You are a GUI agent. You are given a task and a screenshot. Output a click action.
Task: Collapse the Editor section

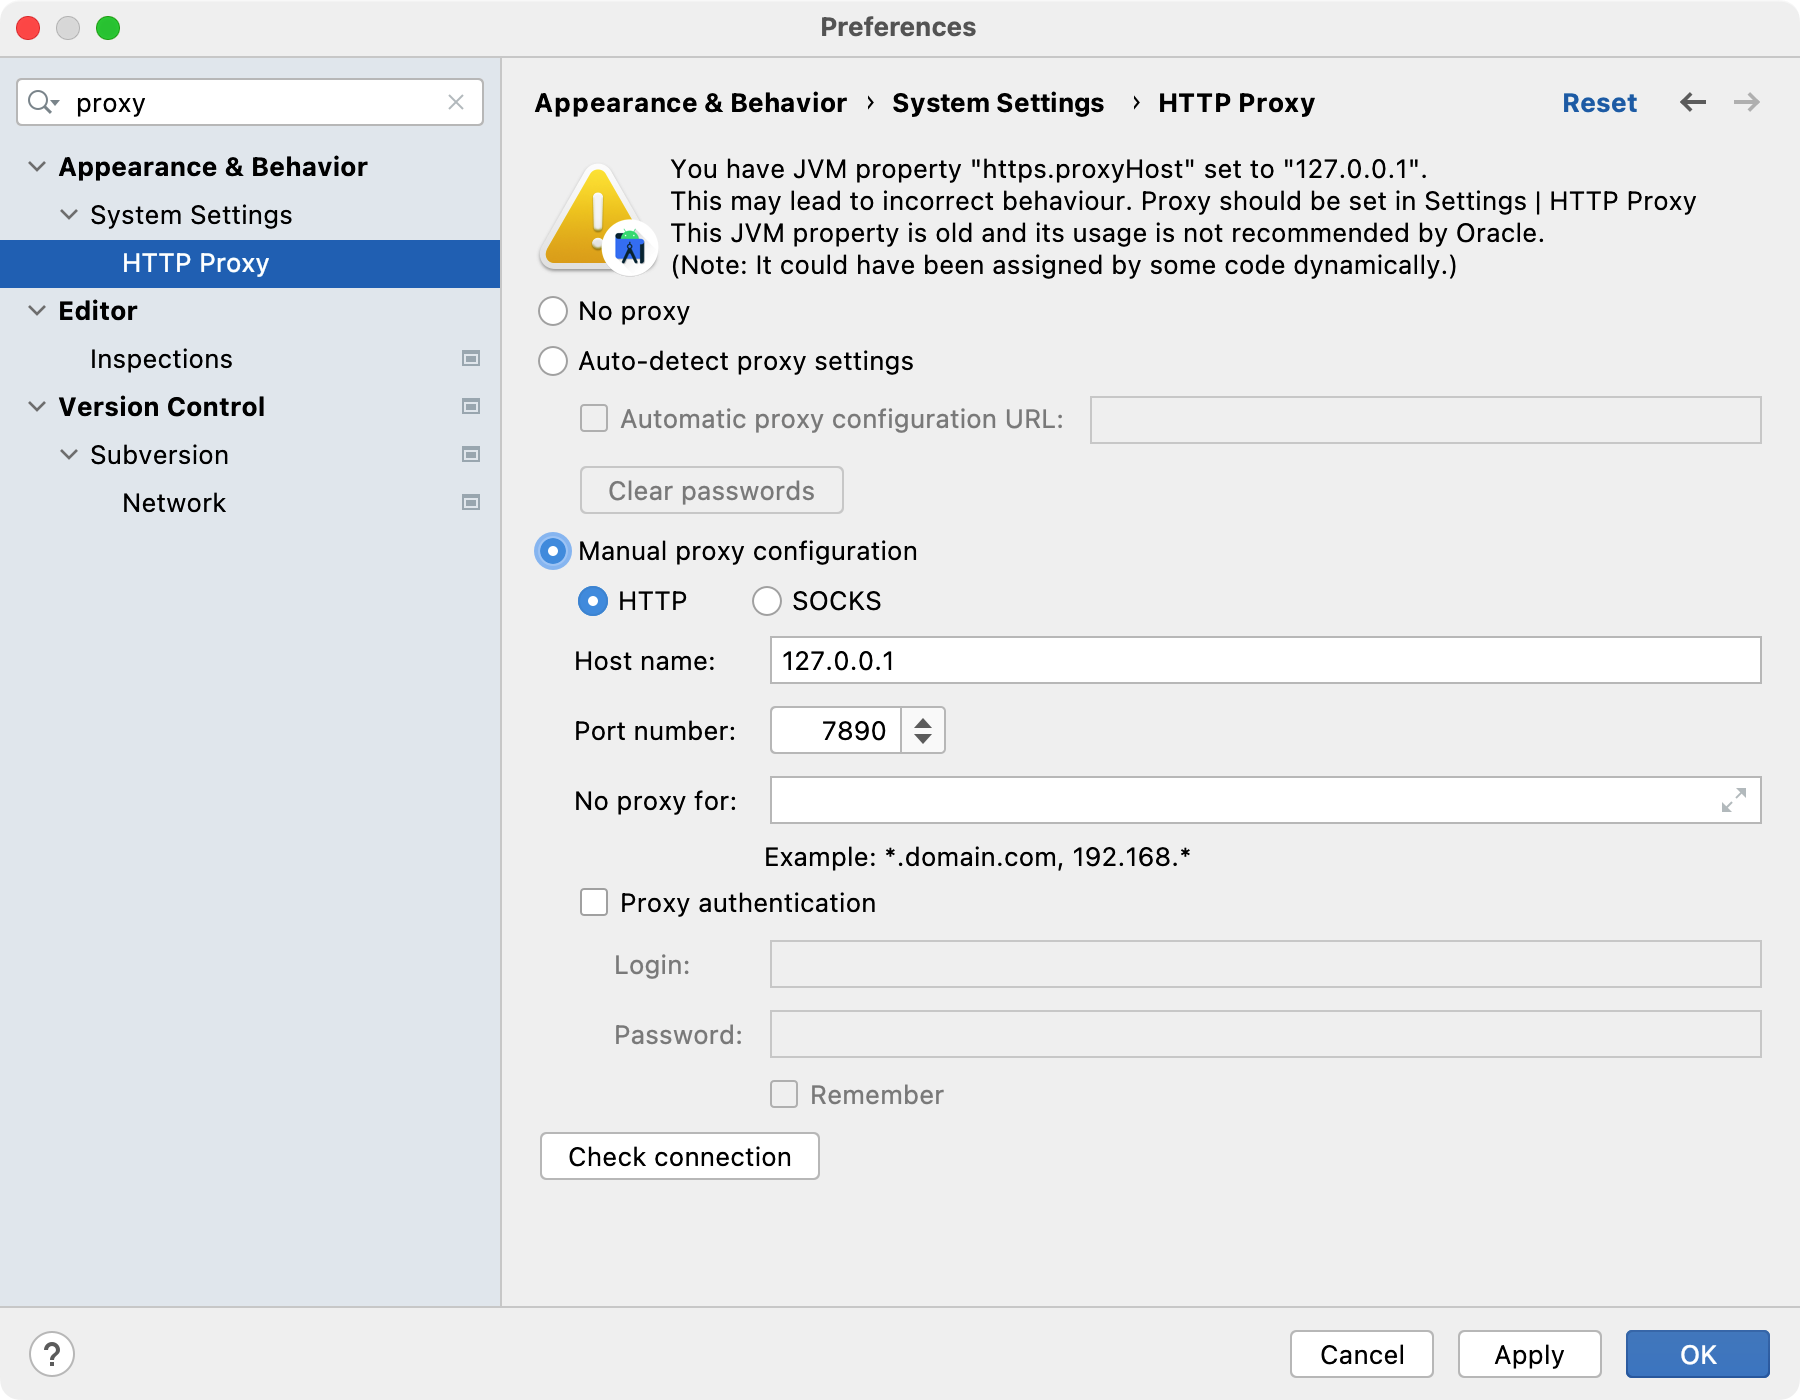37,310
